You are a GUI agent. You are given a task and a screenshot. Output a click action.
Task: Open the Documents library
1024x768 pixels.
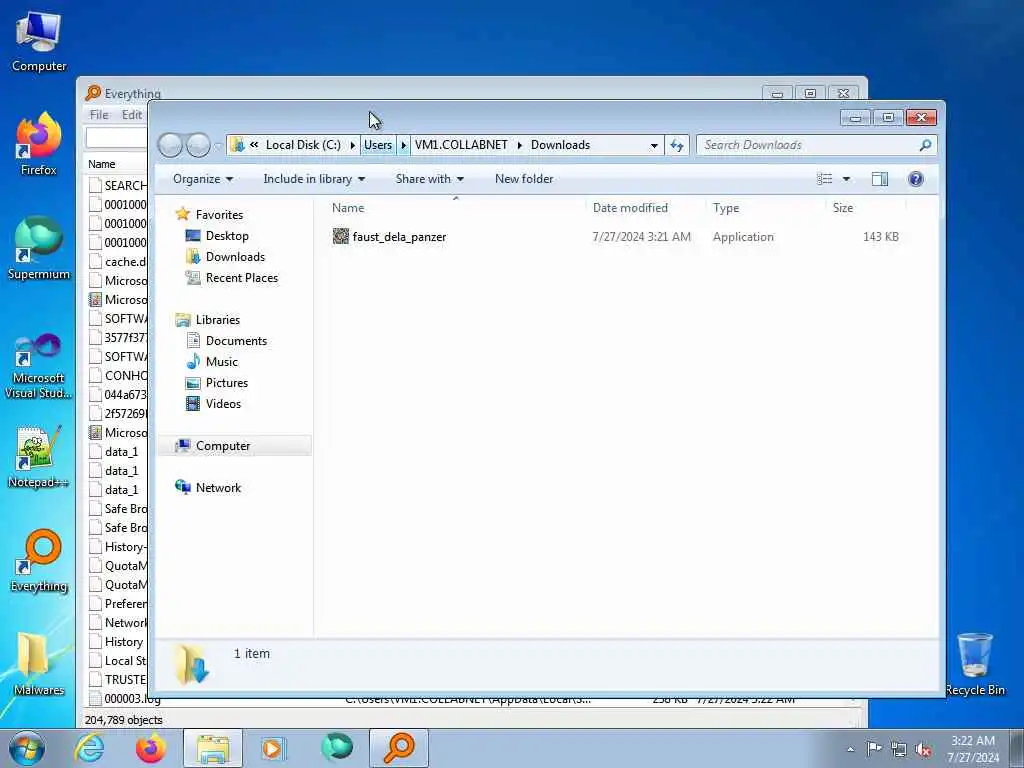pos(226,340)
